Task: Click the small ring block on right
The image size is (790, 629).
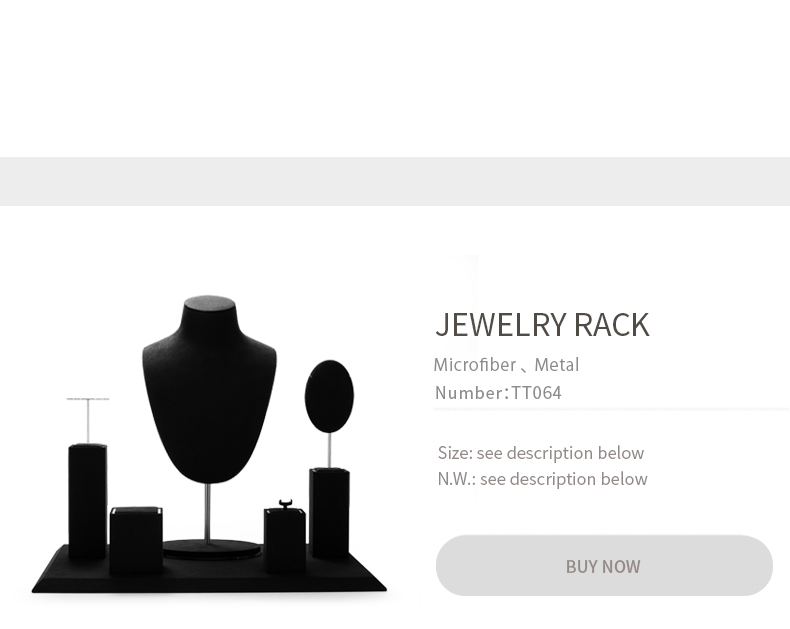Action: pos(284,538)
